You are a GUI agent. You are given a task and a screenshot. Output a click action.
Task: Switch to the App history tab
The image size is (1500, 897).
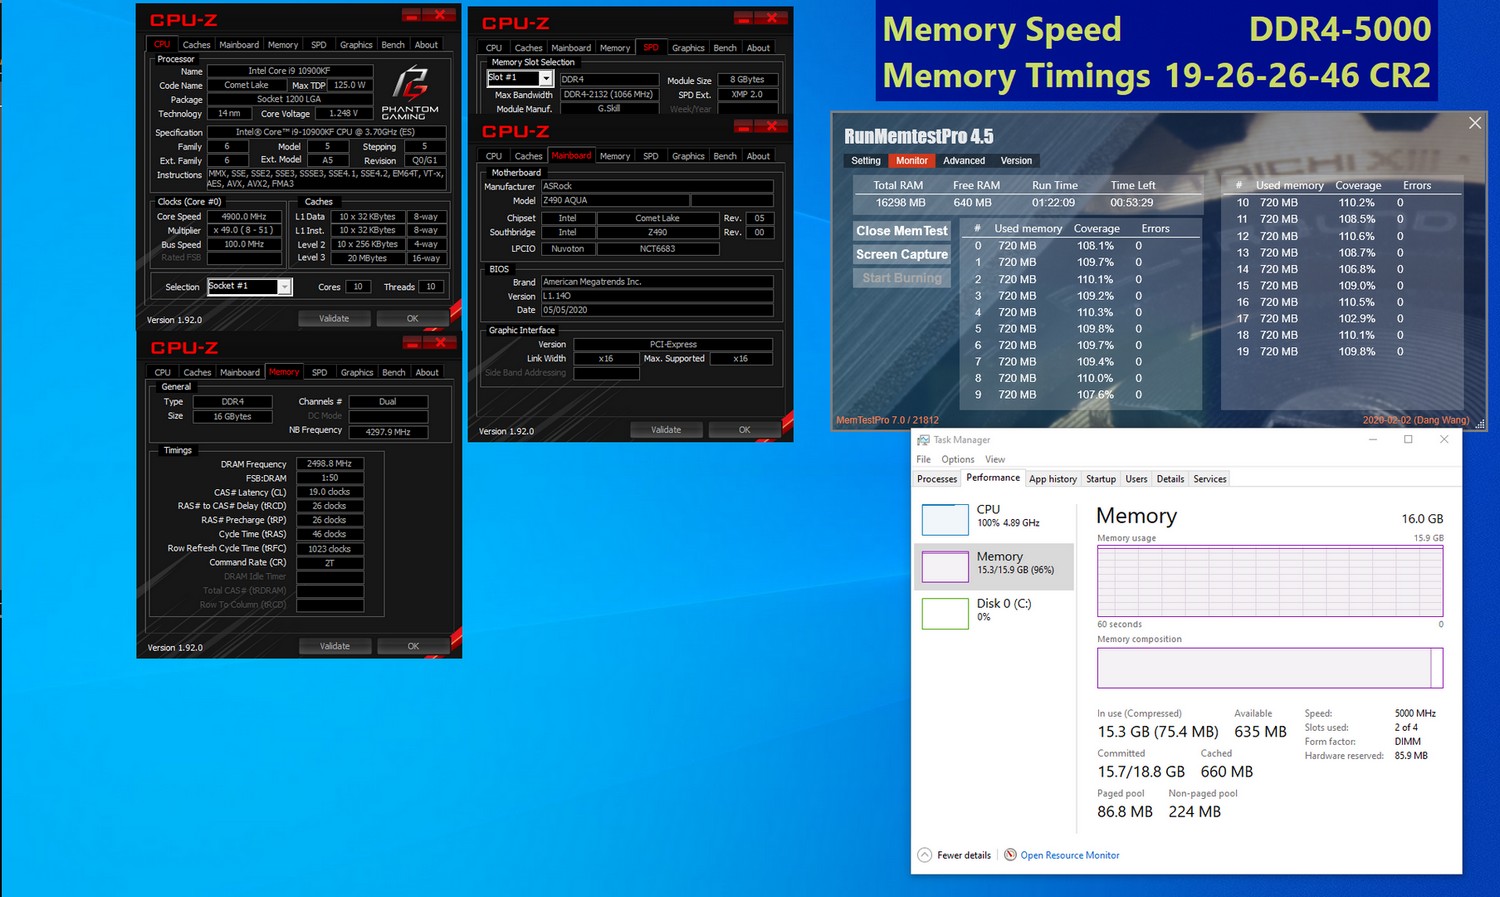tap(1053, 479)
